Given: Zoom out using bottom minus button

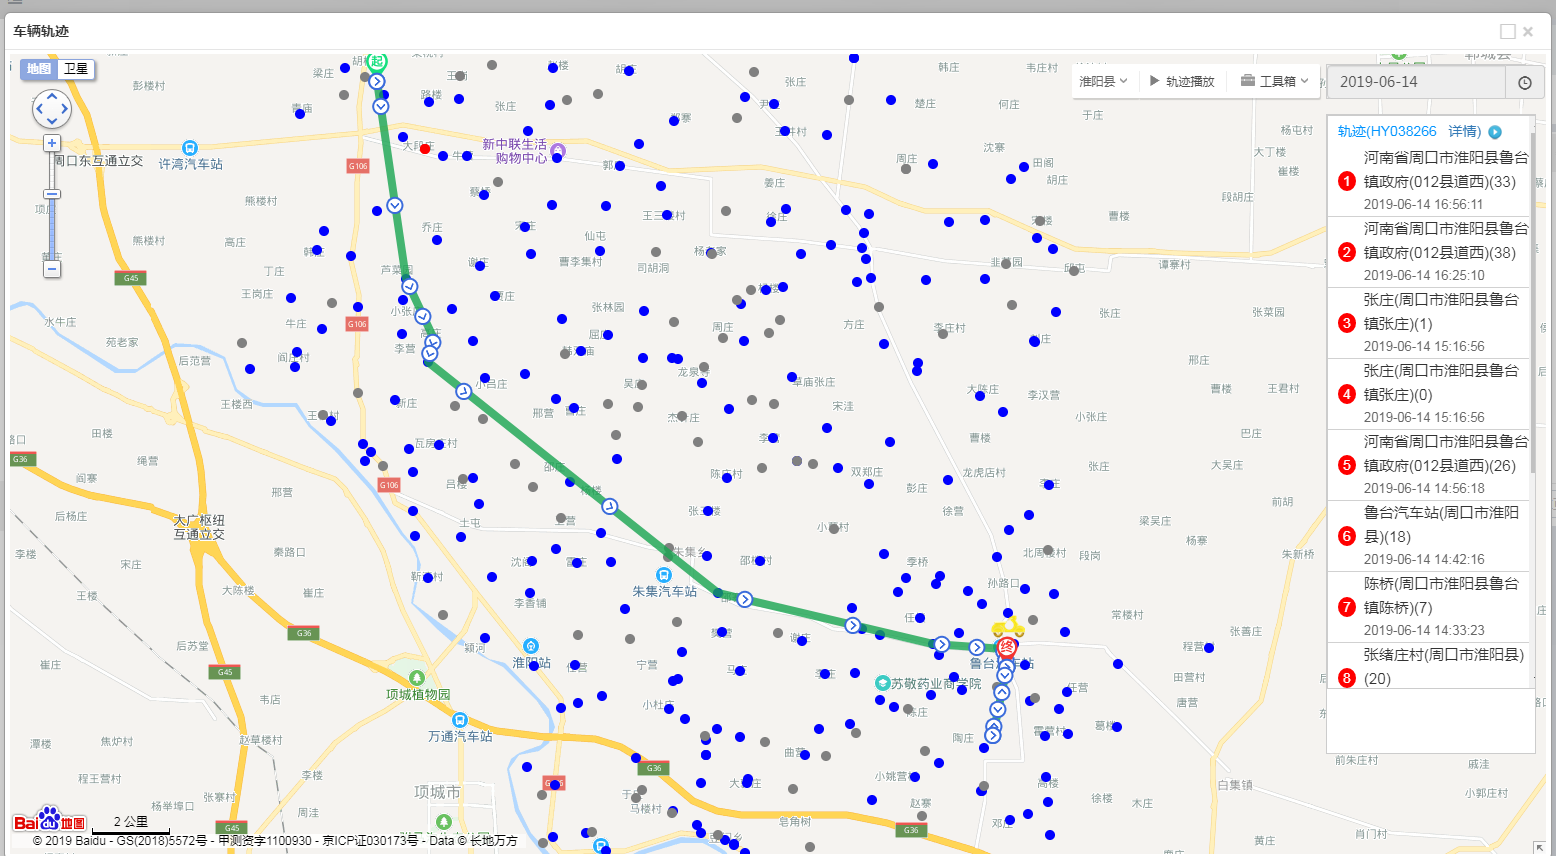Looking at the screenshot, I should point(52,269).
